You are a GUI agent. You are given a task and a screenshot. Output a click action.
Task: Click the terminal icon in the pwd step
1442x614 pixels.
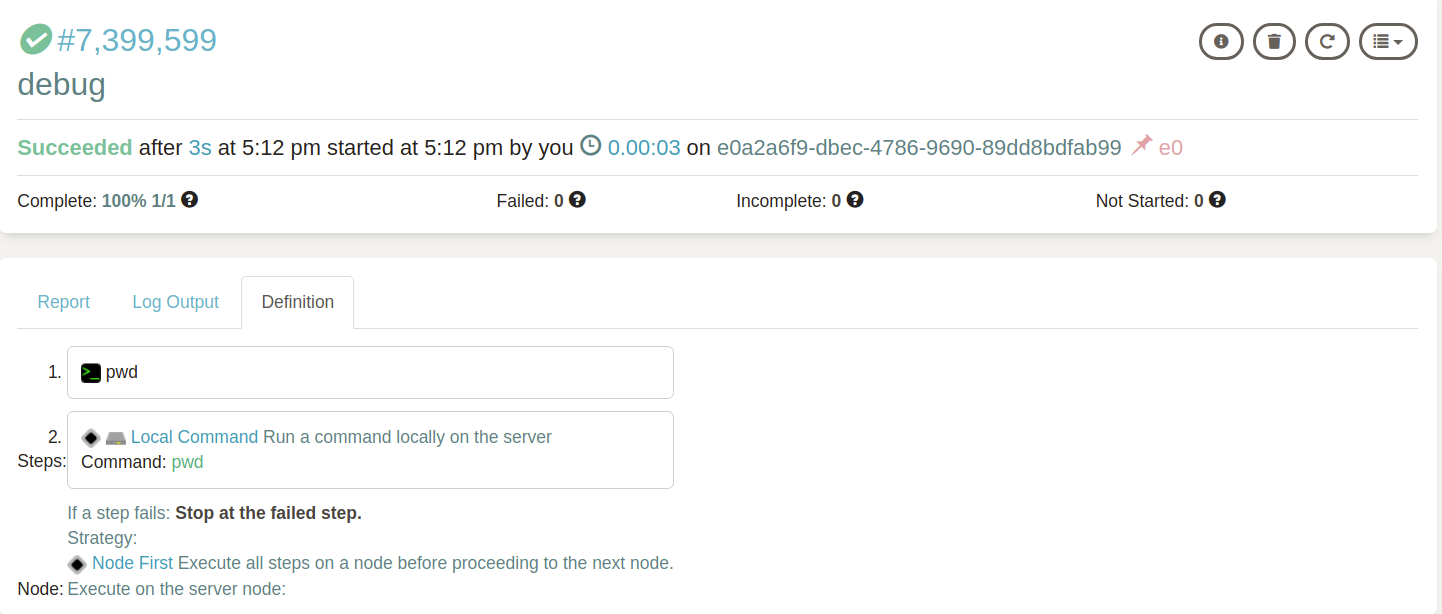click(x=91, y=372)
